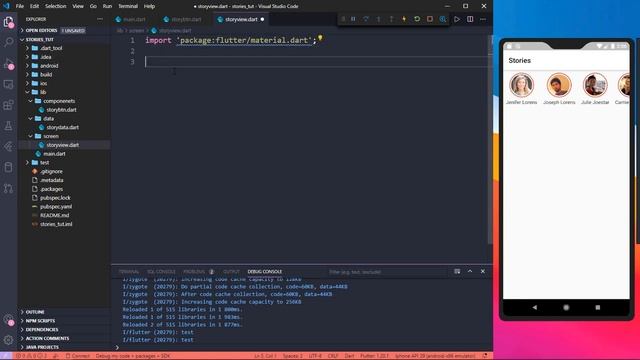
Task: Collapse the lib folder
Action: click(43, 92)
